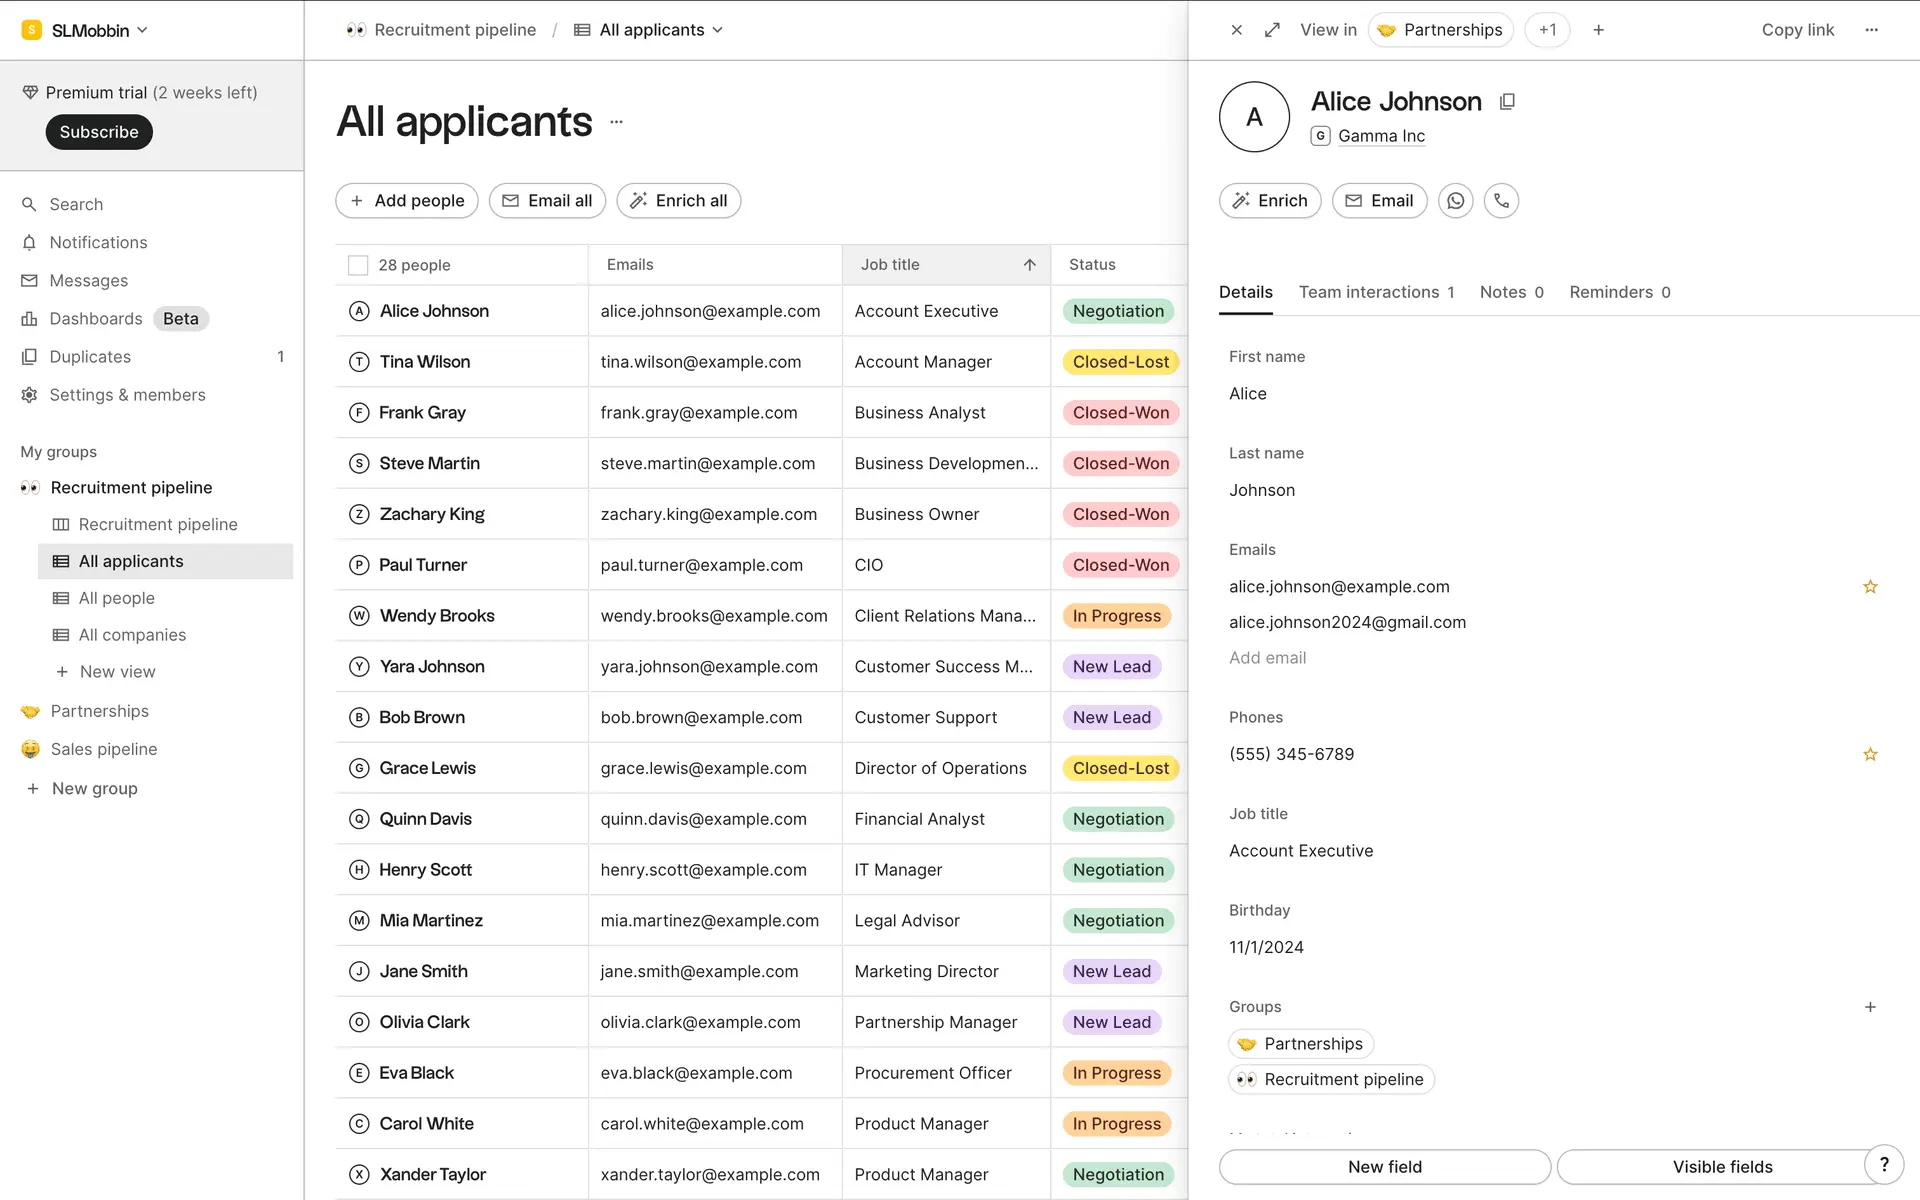The height and width of the screenshot is (1200, 1920).
Task: Click the WhatsApp icon for Alice Johnson
Action: (x=1455, y=201)
